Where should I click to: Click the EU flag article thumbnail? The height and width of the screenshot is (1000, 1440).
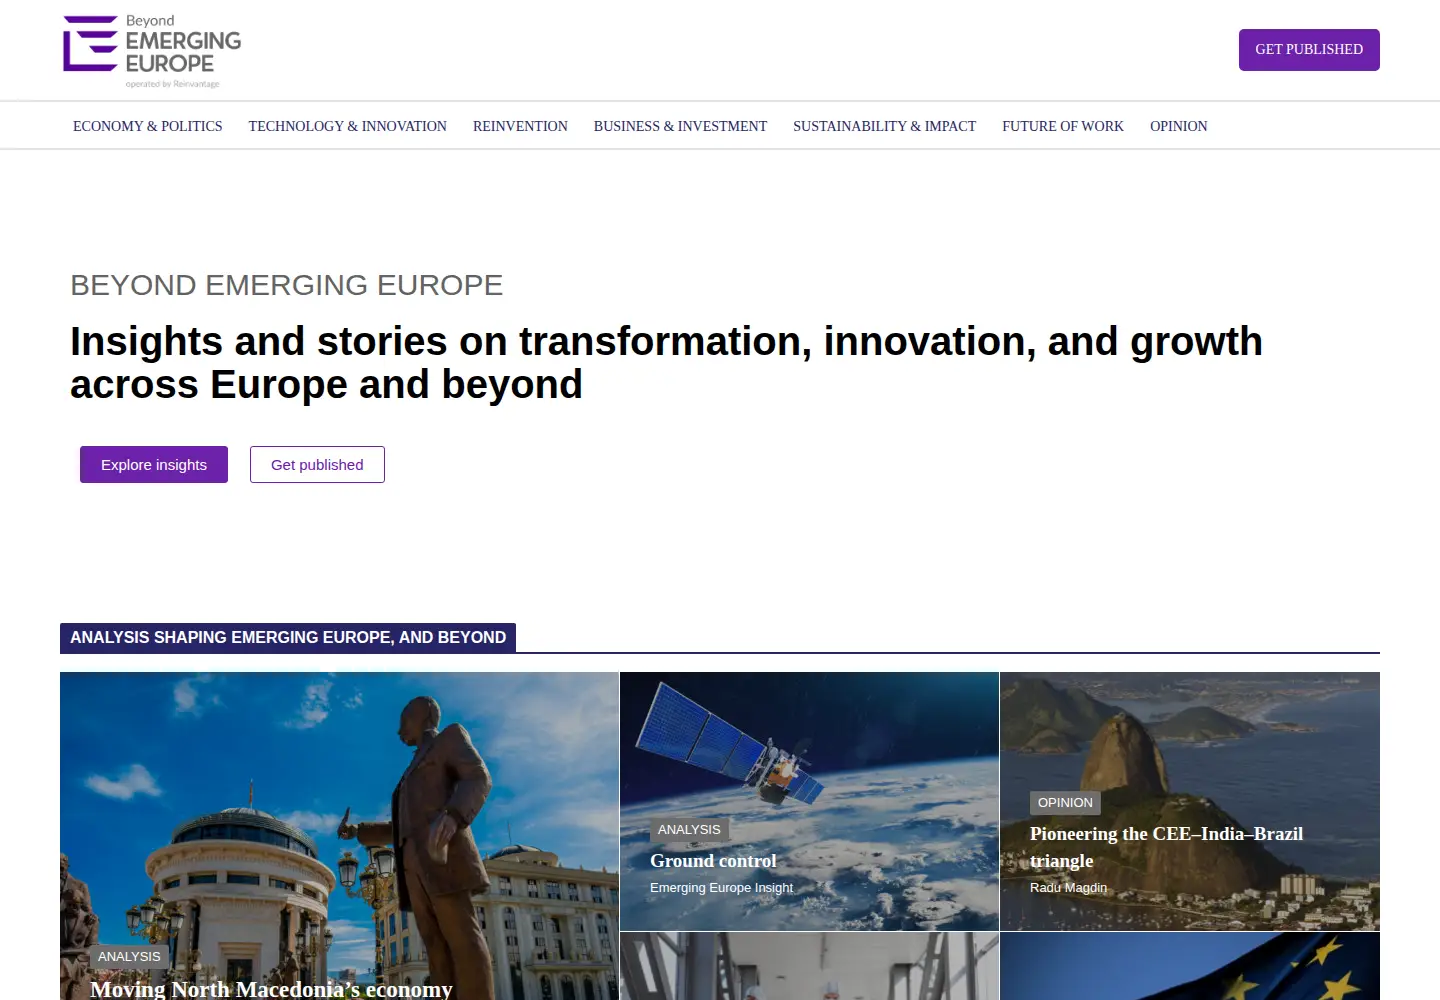[x=1190, y=966]
